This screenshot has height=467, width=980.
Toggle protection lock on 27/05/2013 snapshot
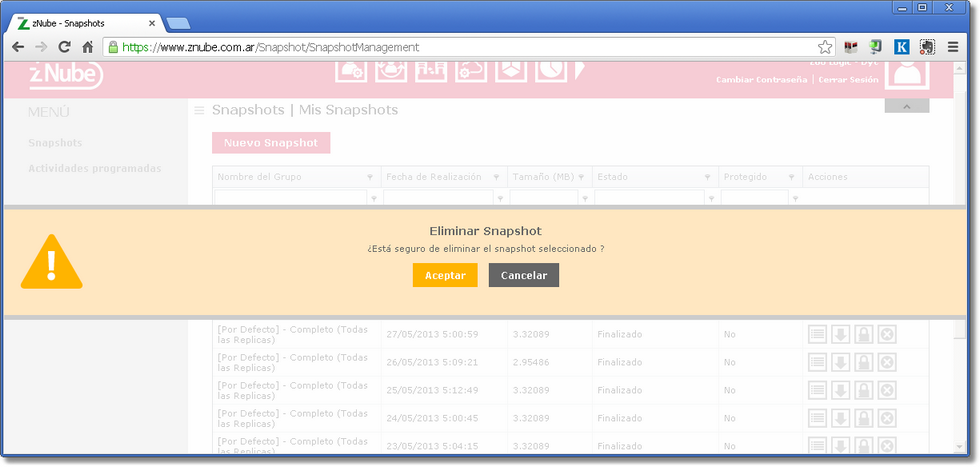863,334
